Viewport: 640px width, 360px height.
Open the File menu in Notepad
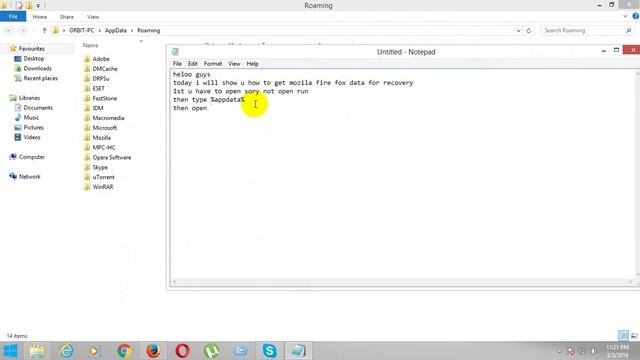pos(177,64)
